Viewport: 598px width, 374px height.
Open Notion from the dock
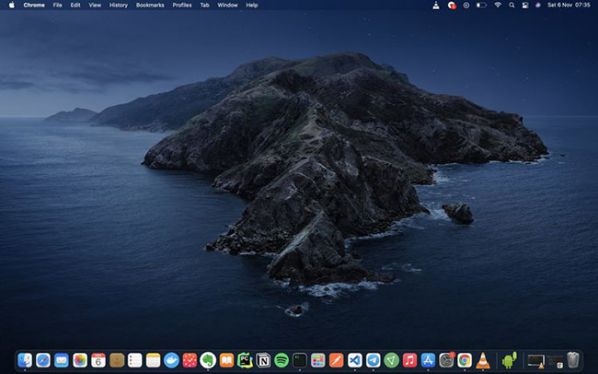pyautogui.click(x=263, y=360)
